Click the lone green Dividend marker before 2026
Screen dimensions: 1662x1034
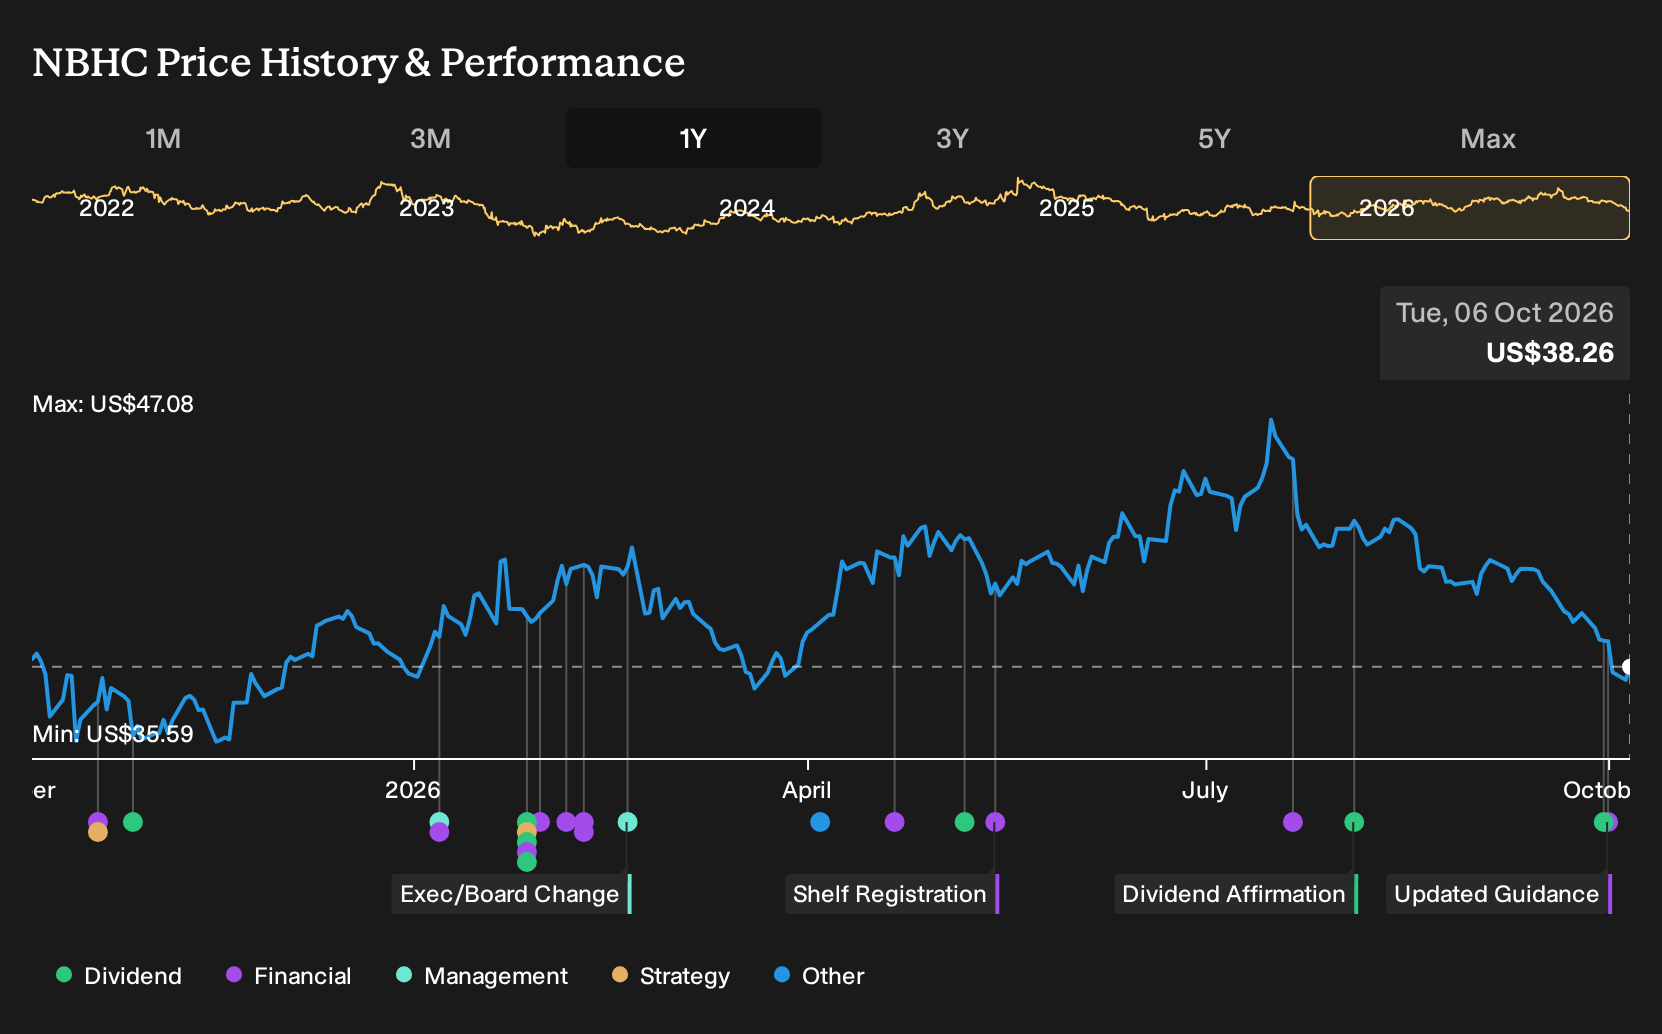tap(133, 822)
